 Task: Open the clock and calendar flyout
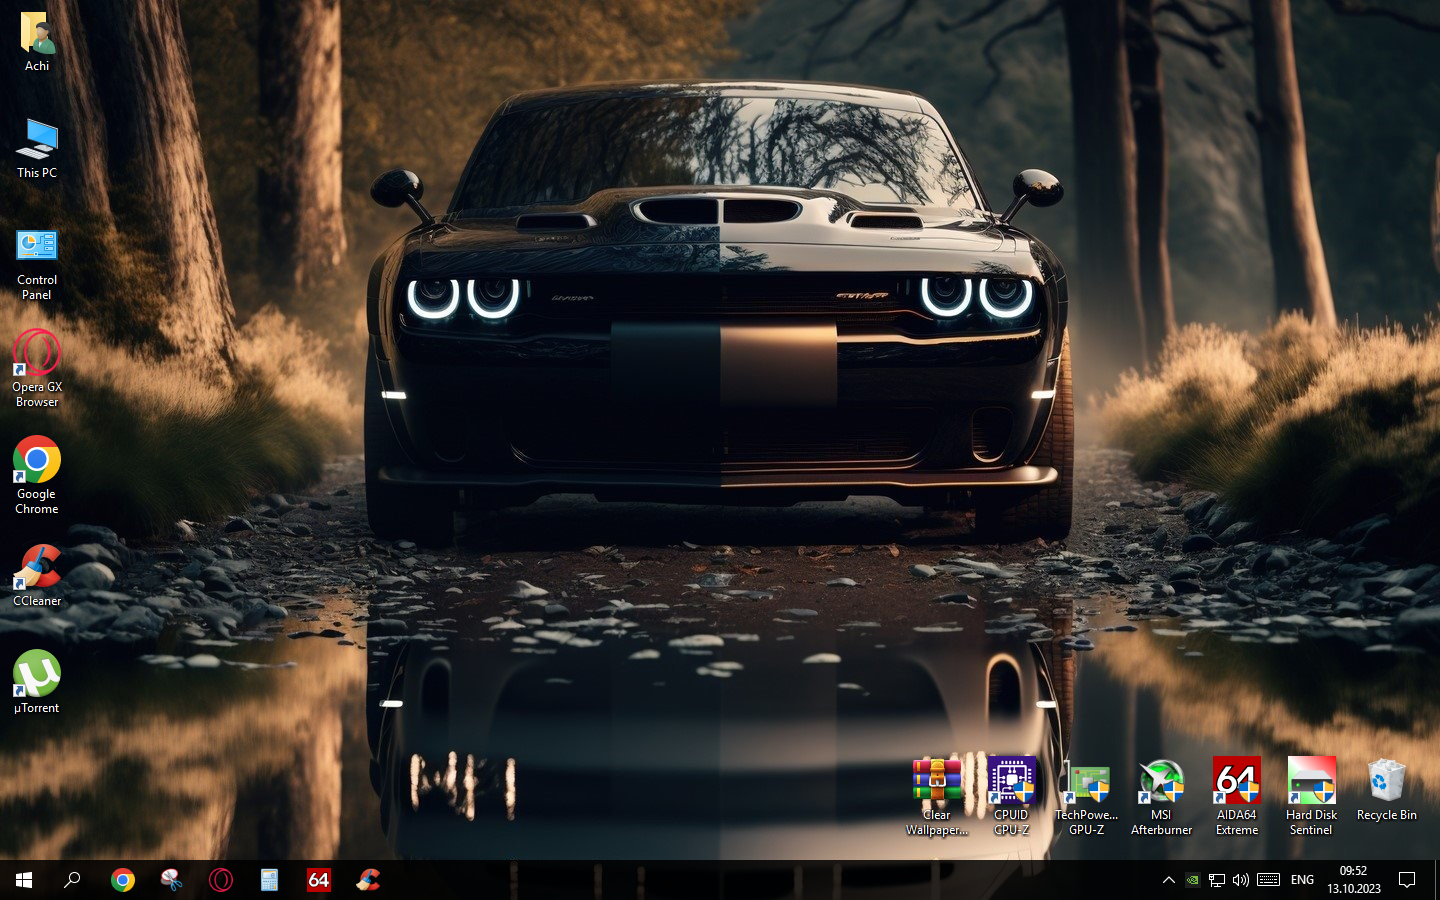1353,880
